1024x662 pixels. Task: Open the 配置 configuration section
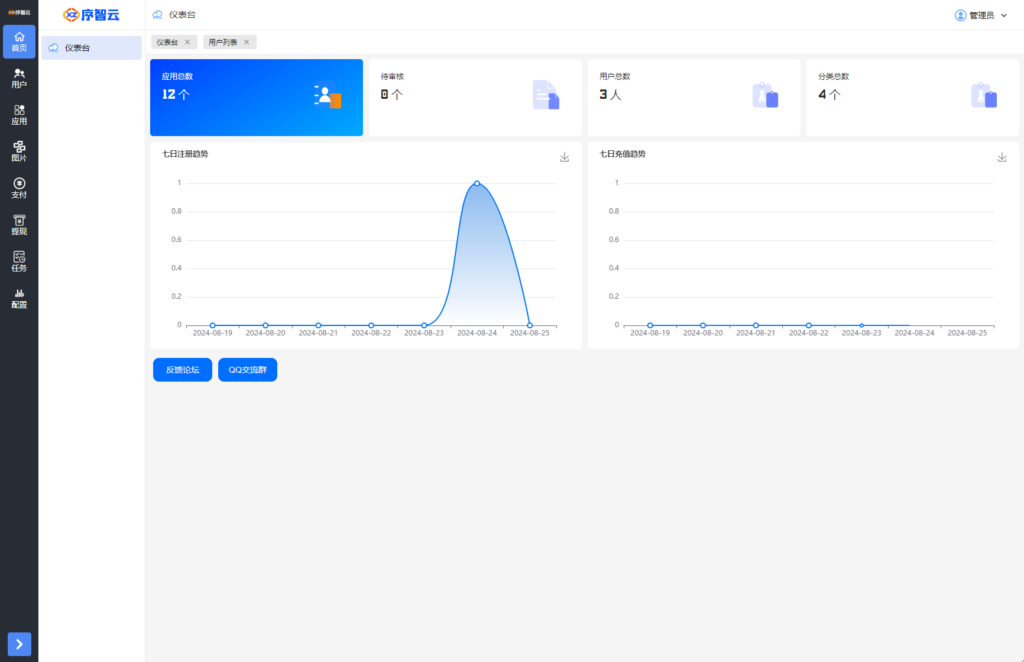(19, 298)
